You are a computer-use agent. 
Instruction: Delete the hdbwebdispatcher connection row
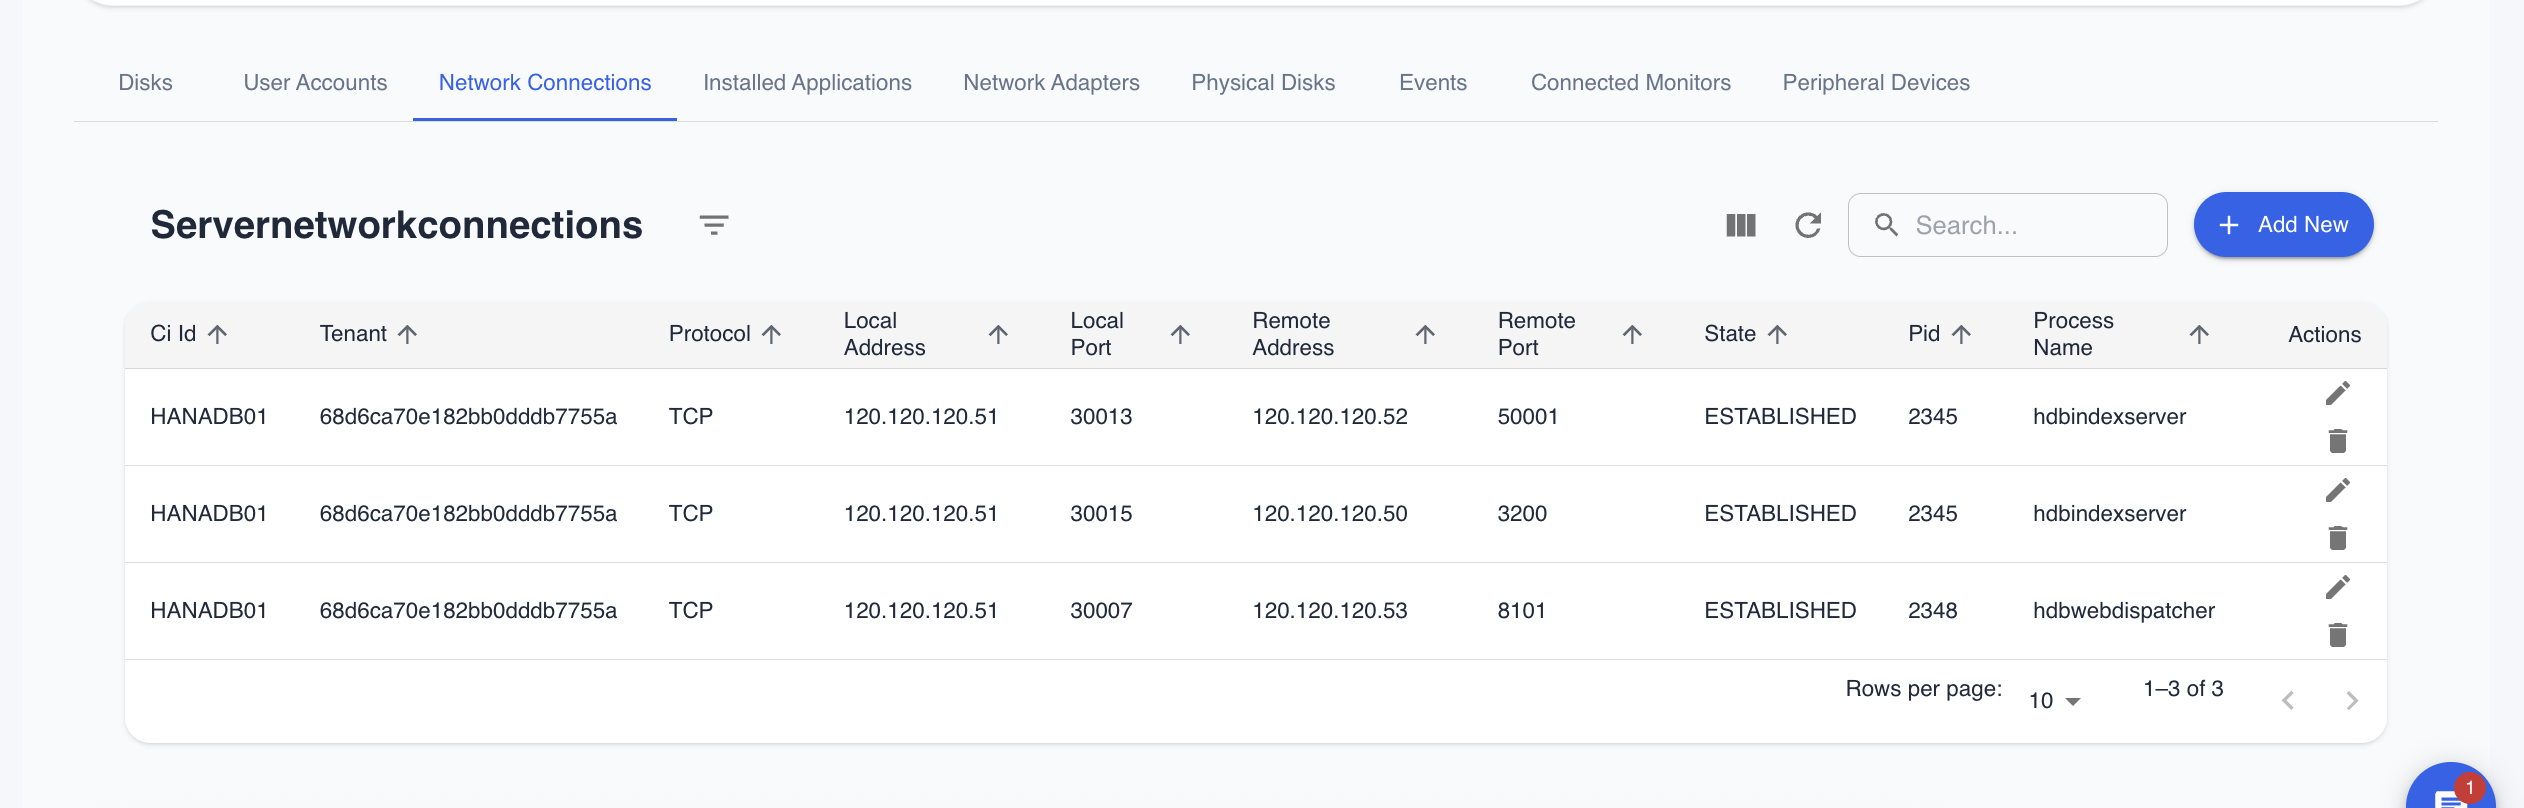click(2337, 635)
